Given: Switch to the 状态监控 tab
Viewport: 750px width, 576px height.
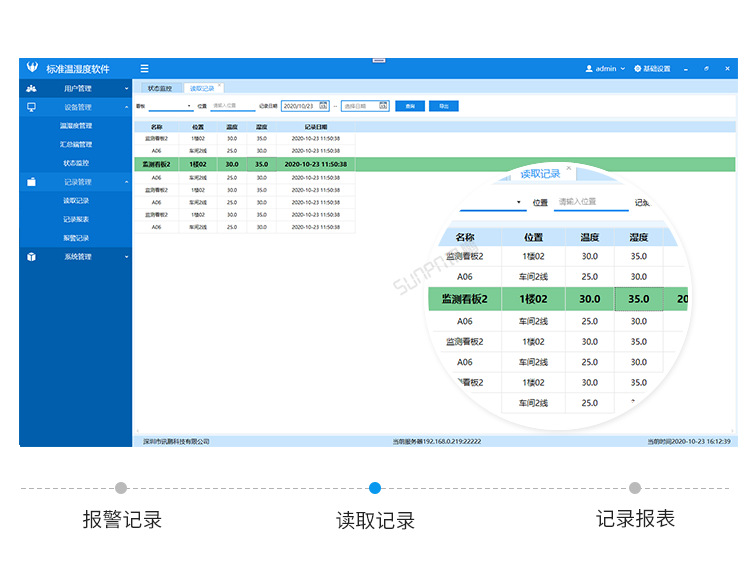Looking at the screenshot, I should tap(160, 89).
